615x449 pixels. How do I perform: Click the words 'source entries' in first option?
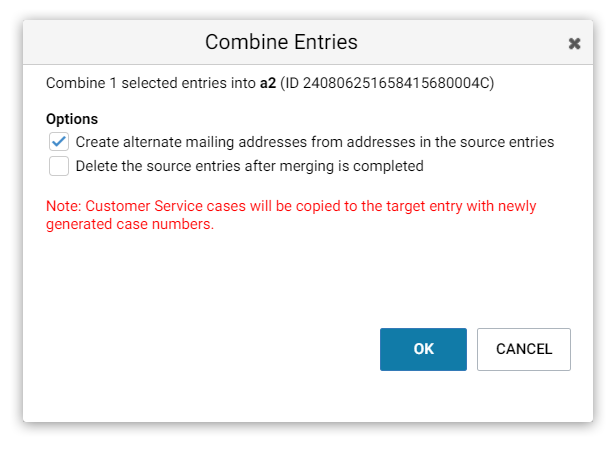pyautogui.click(x=507, y=142)
